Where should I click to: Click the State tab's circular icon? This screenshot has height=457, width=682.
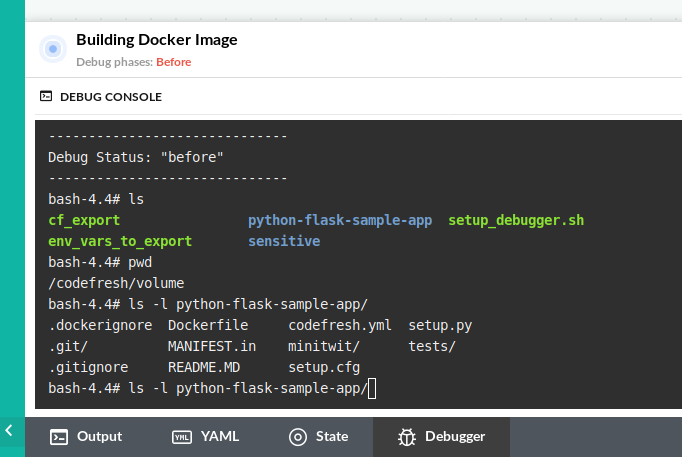(x=297, y=437)
